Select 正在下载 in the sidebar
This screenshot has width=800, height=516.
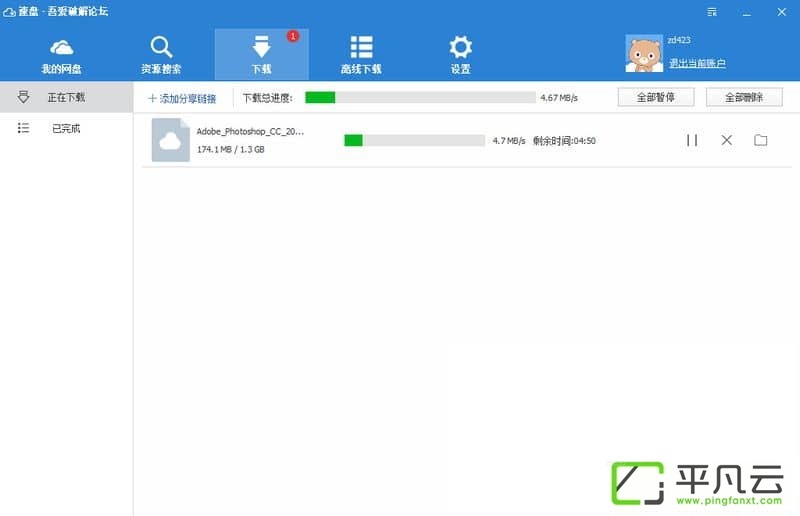pyautogui.click(x=66, y=97)
